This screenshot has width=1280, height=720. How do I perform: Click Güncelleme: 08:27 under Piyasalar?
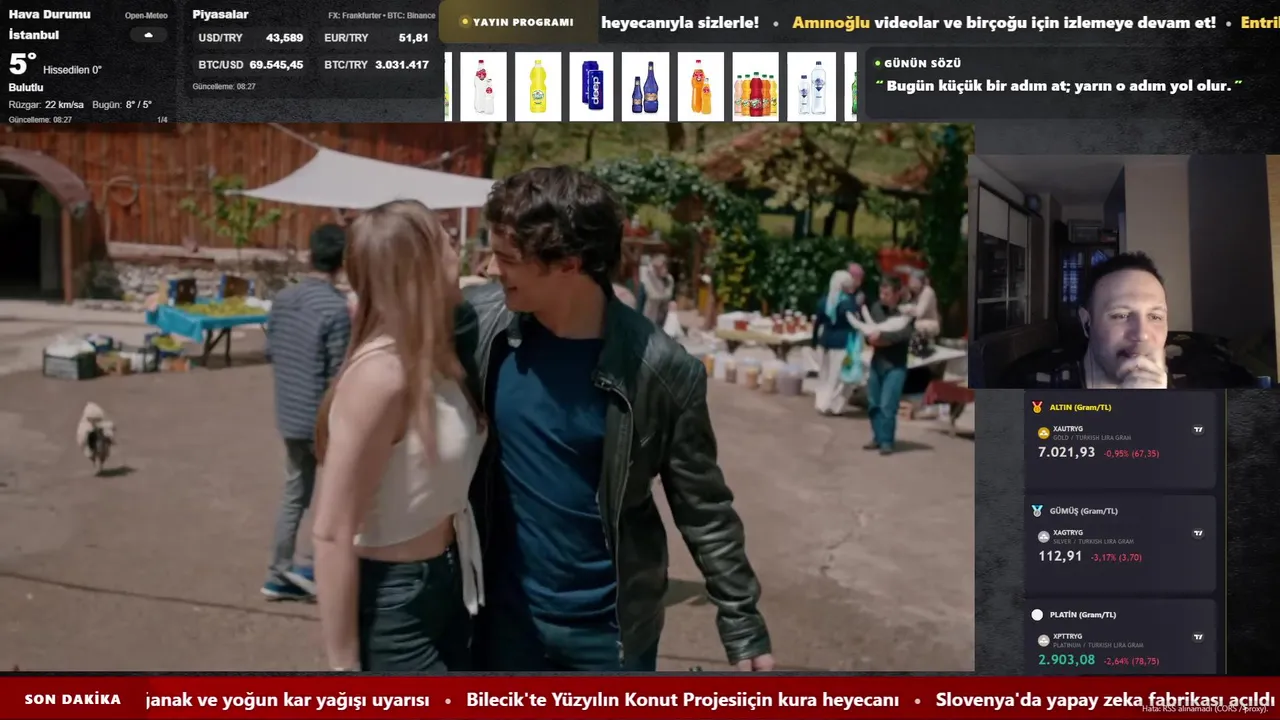coord(224,87)
